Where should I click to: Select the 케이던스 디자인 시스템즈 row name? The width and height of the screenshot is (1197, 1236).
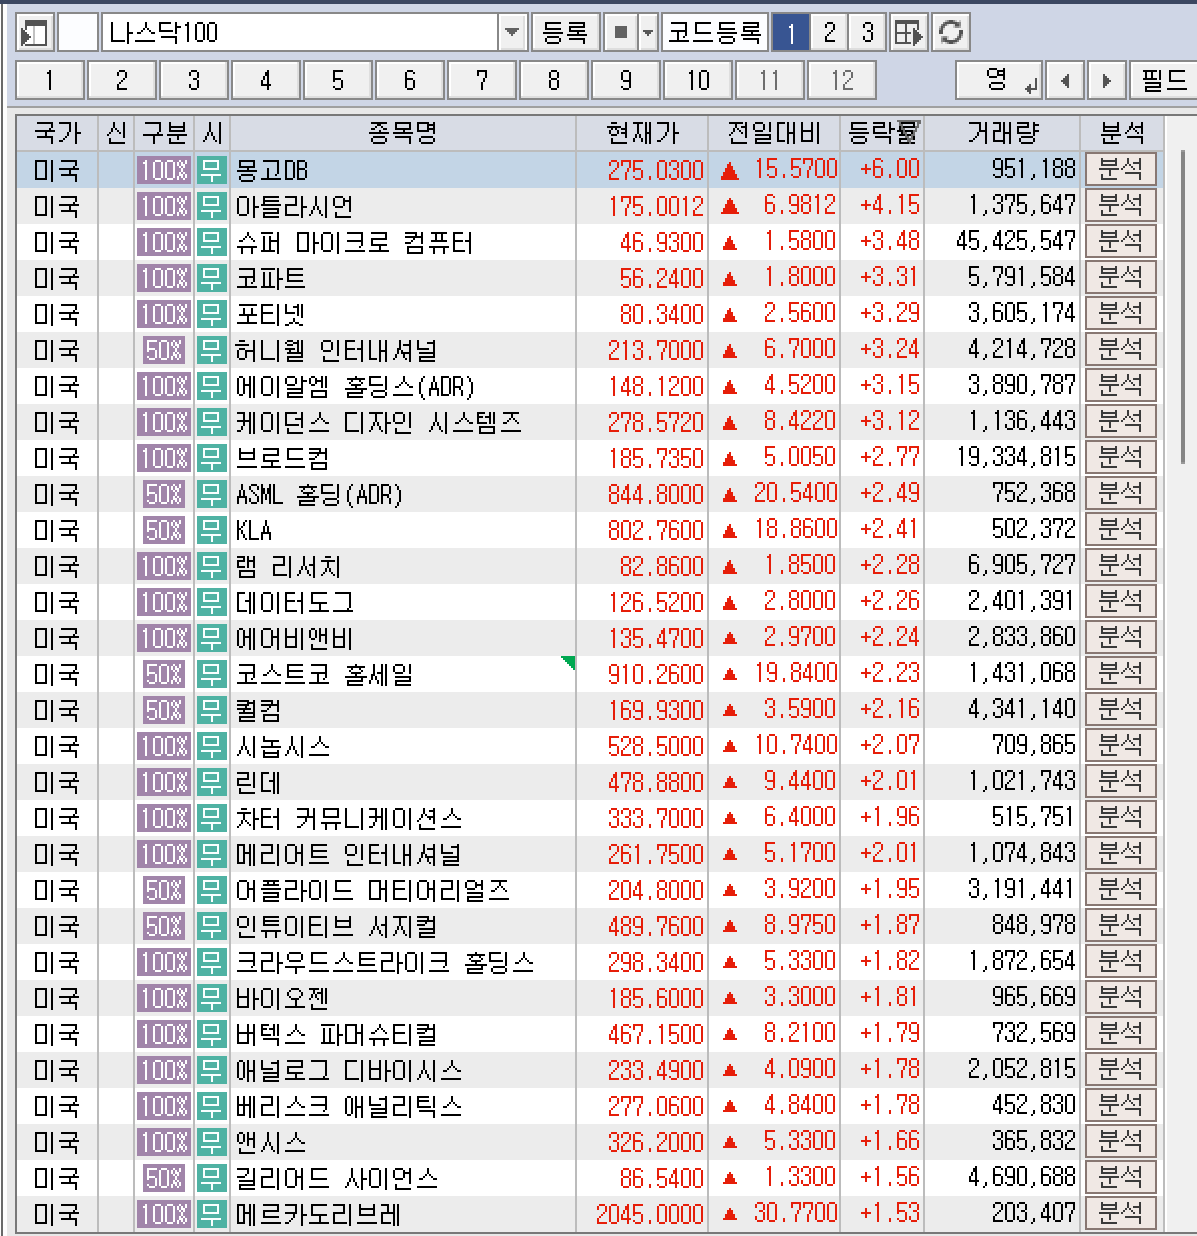[378, 422]
